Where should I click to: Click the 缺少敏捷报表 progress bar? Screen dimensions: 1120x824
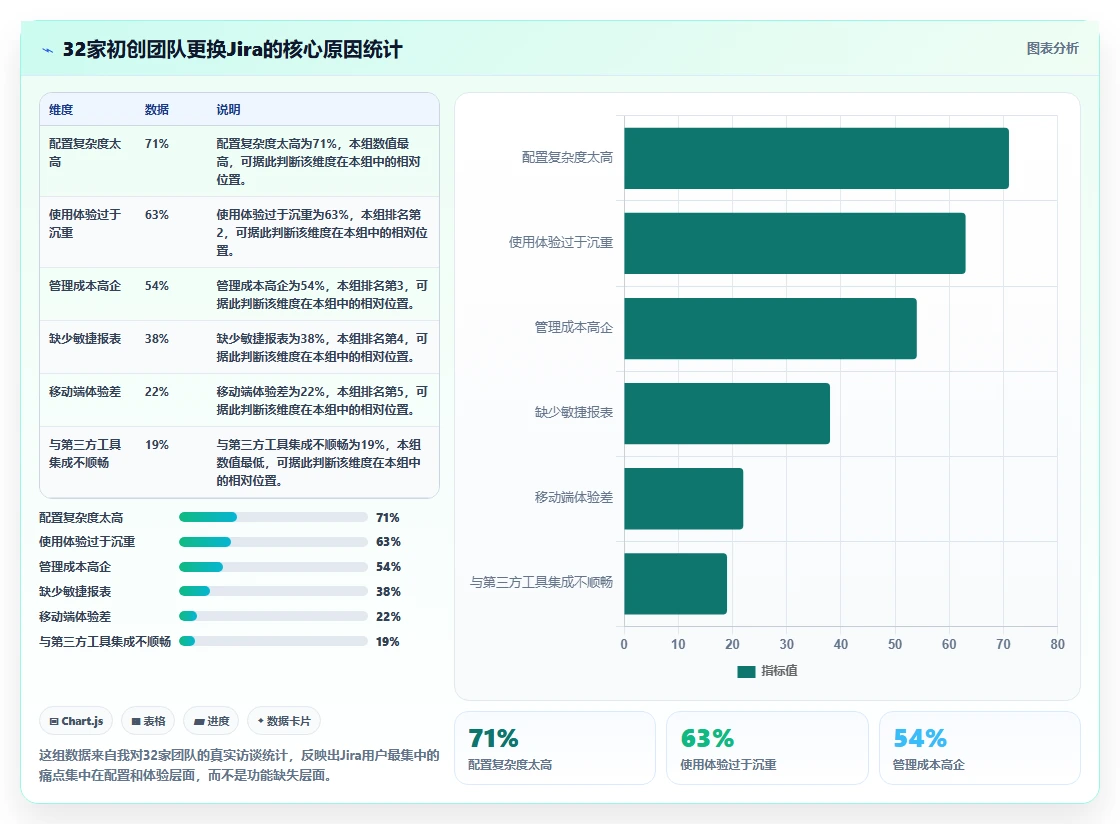[x=273, y=591]
